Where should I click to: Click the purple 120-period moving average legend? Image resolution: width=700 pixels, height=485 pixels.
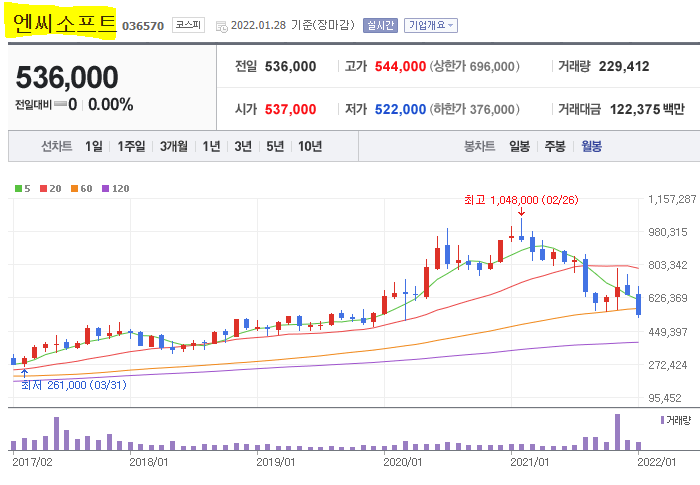pos(116,188)
